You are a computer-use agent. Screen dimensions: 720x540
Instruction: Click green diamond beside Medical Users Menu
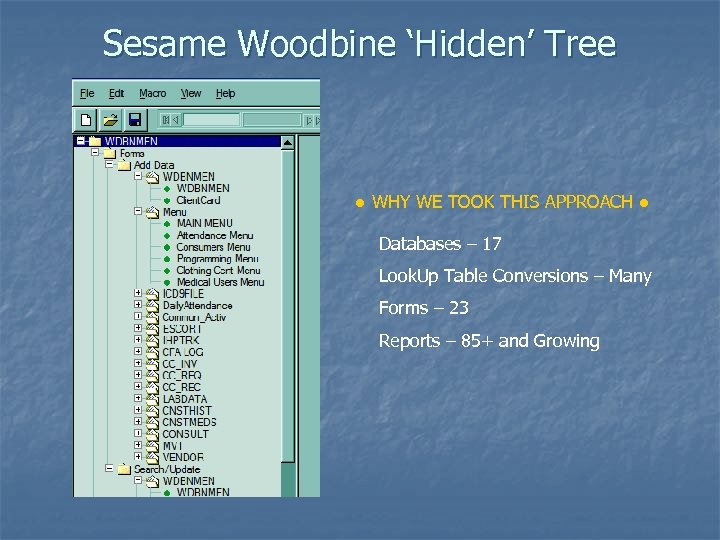pos(167,282)
